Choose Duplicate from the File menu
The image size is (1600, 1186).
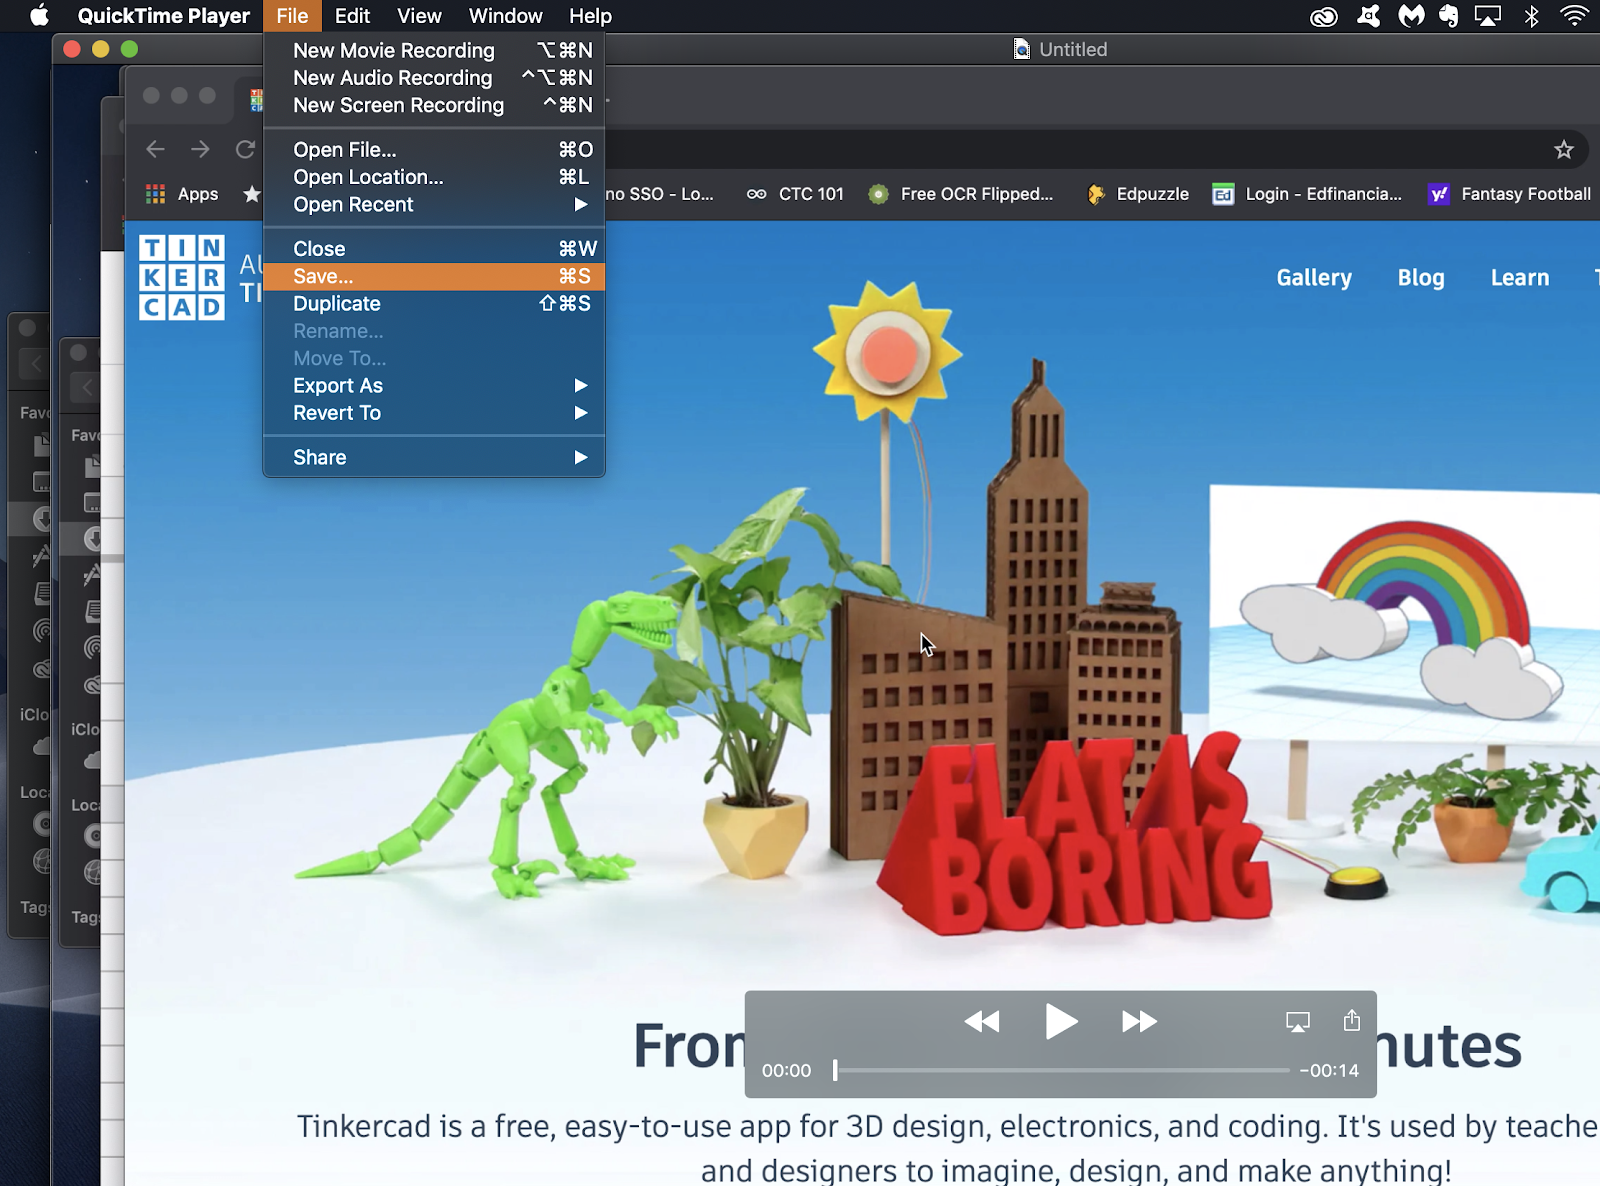click(x=434, y=303)
